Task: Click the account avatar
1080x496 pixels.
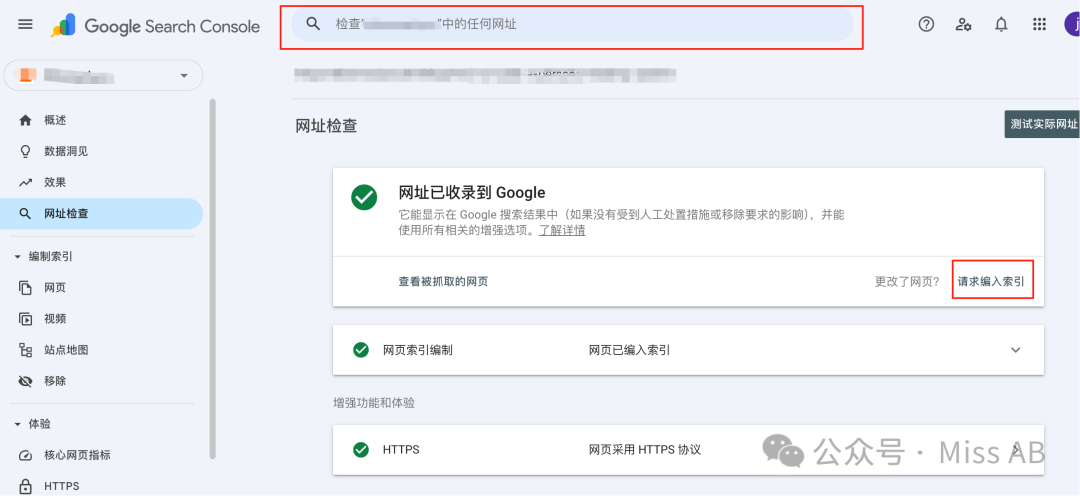Action: (x=1071, y=25)
